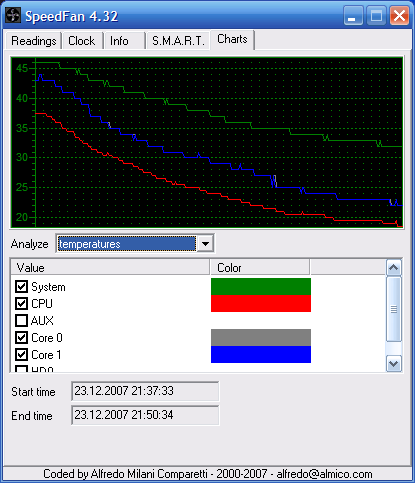This screenshot has width=417, height=486.
Task: Switch to the Readings tab
Action: (x=33, y=41)
